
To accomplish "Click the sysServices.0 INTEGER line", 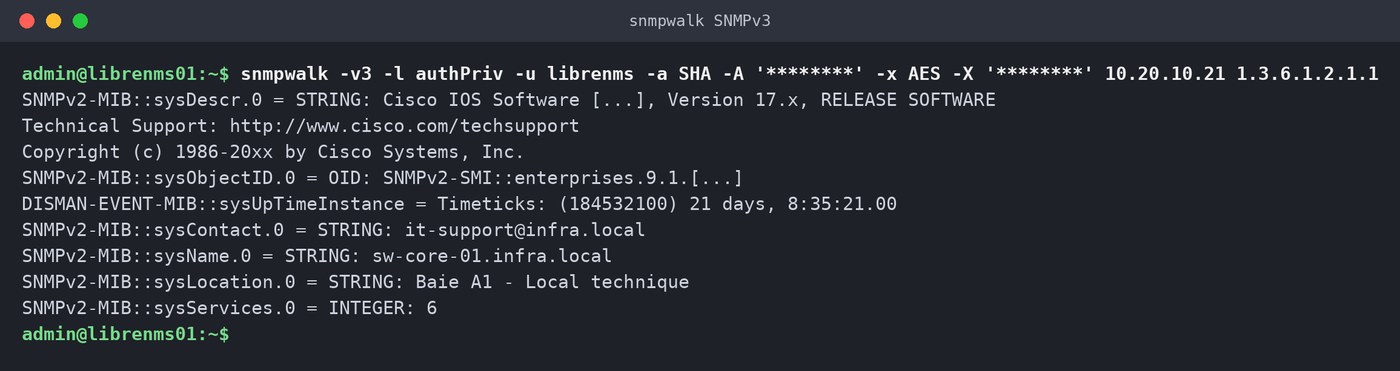I will (230, 308).
